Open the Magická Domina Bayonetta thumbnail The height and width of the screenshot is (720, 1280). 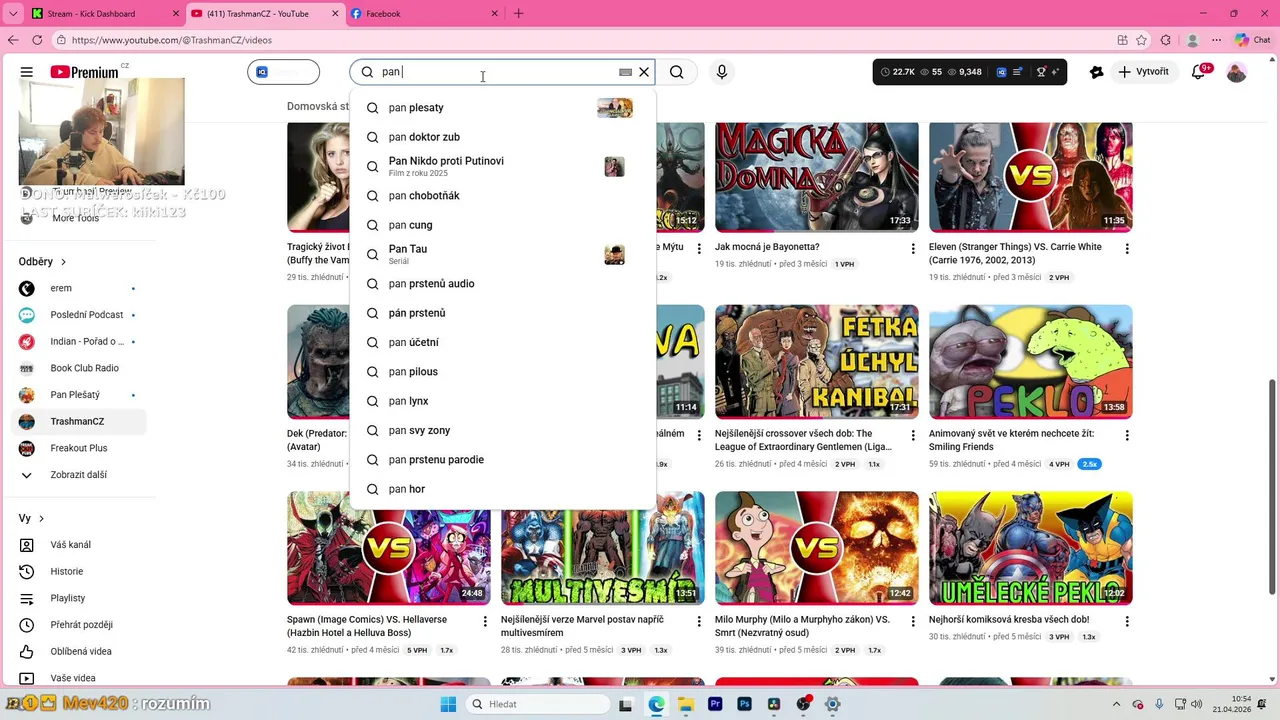(817, 177)
